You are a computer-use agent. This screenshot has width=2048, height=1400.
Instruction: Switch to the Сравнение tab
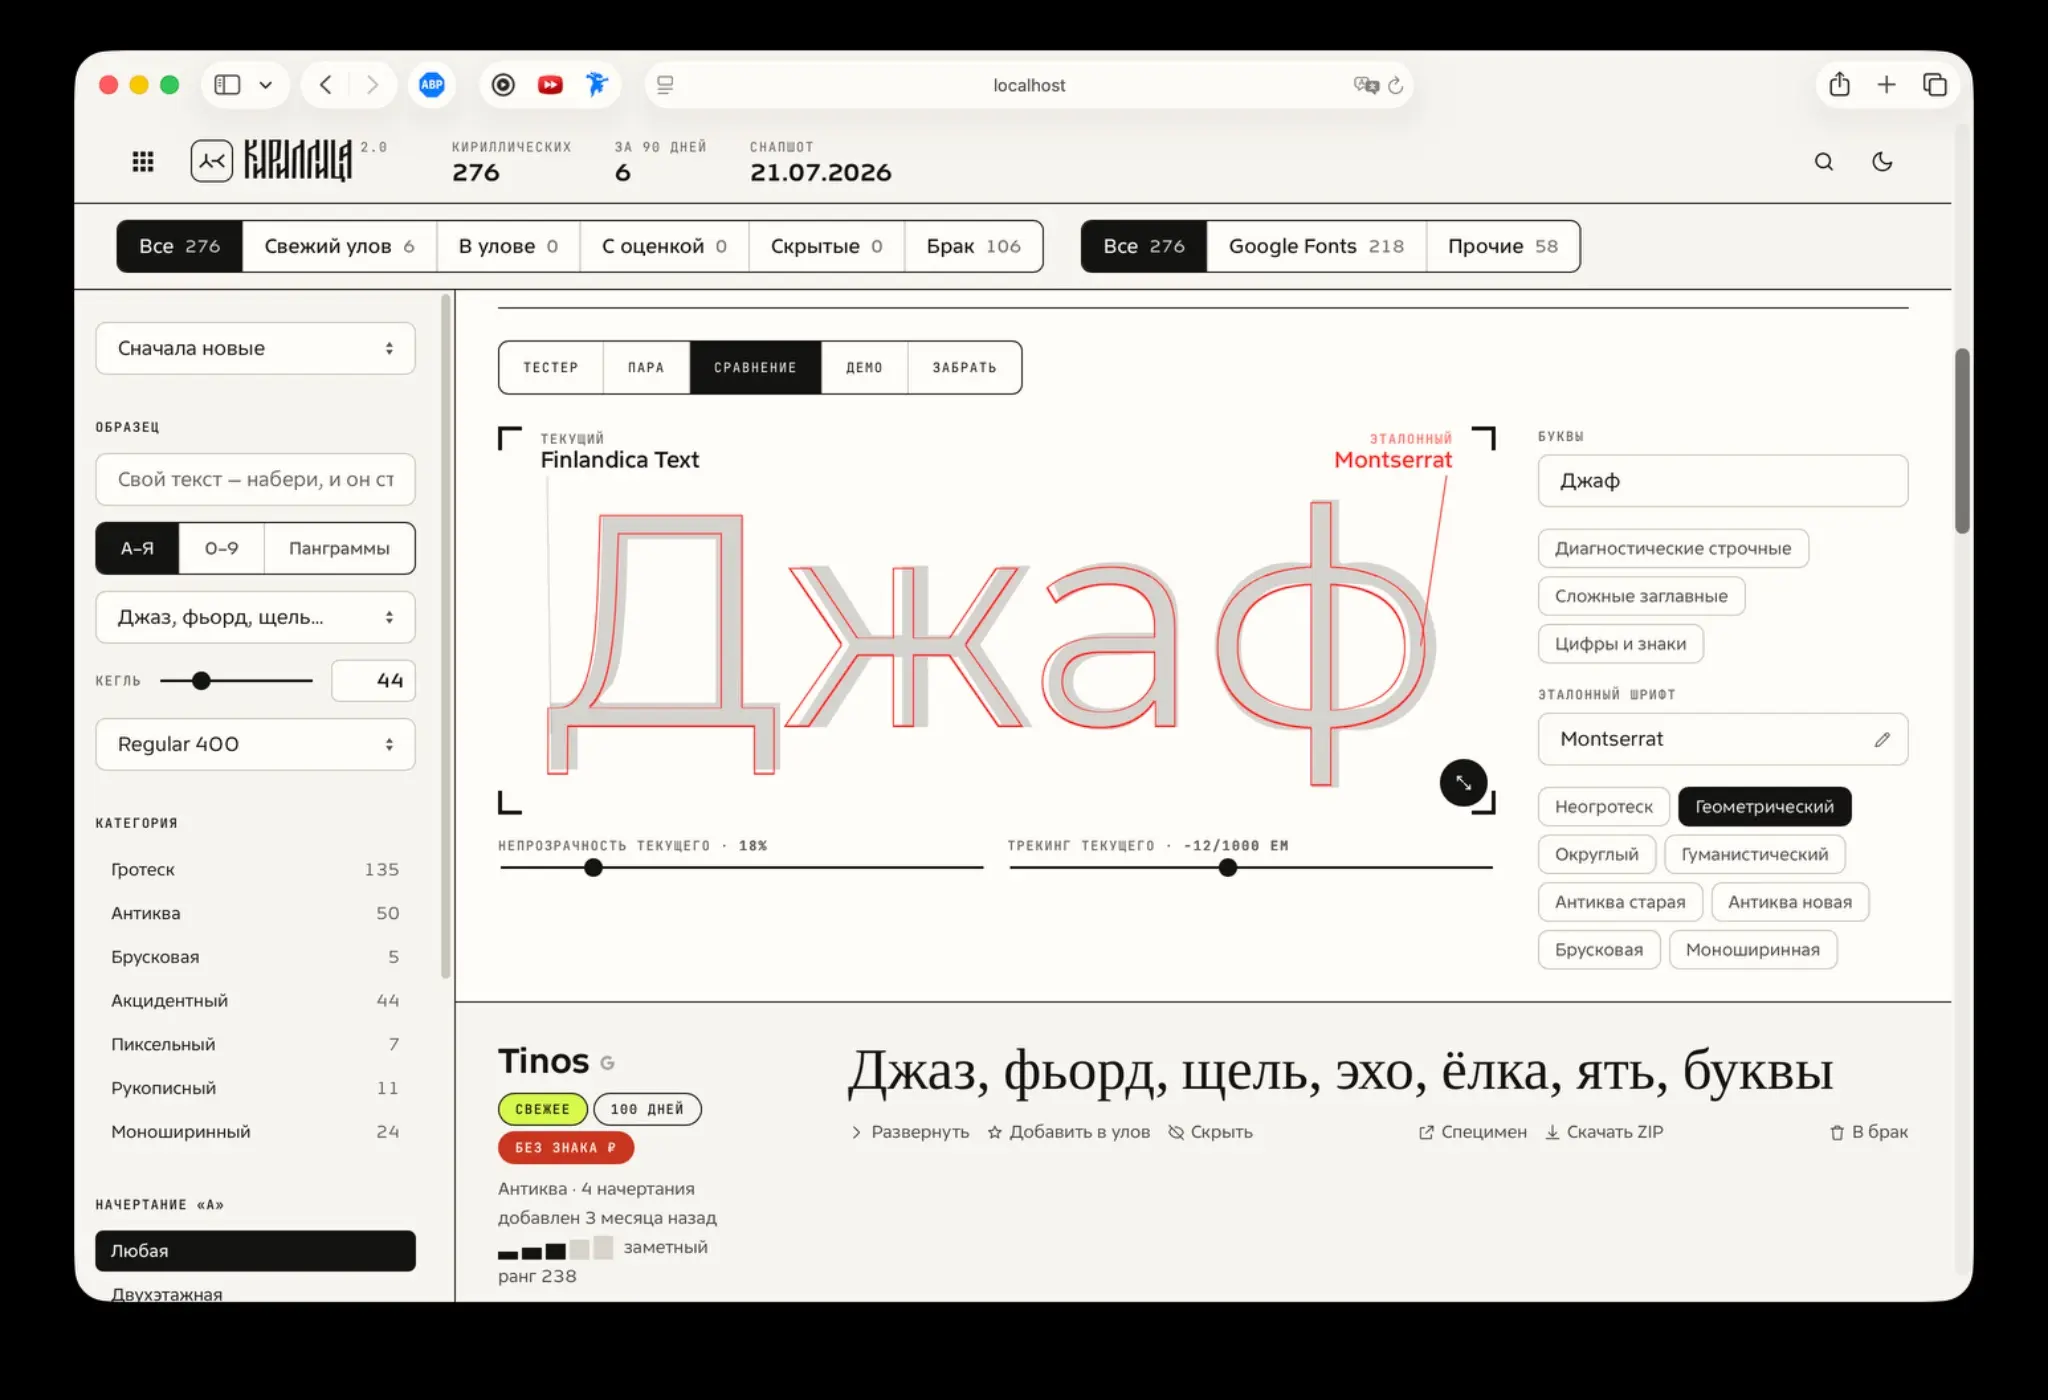[755, 367]
